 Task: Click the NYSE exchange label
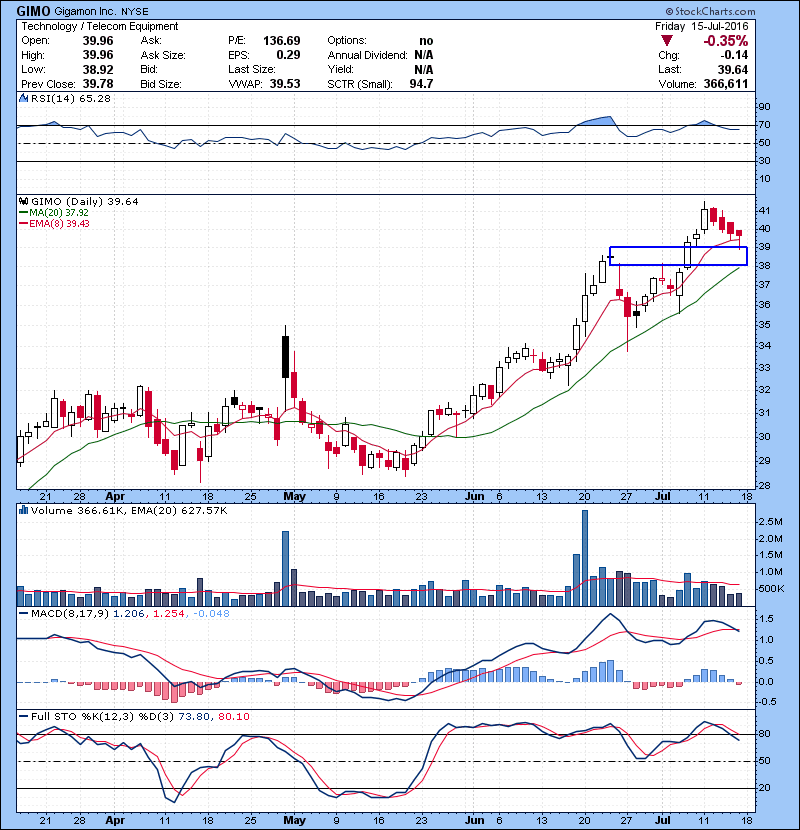click(134, 12)
